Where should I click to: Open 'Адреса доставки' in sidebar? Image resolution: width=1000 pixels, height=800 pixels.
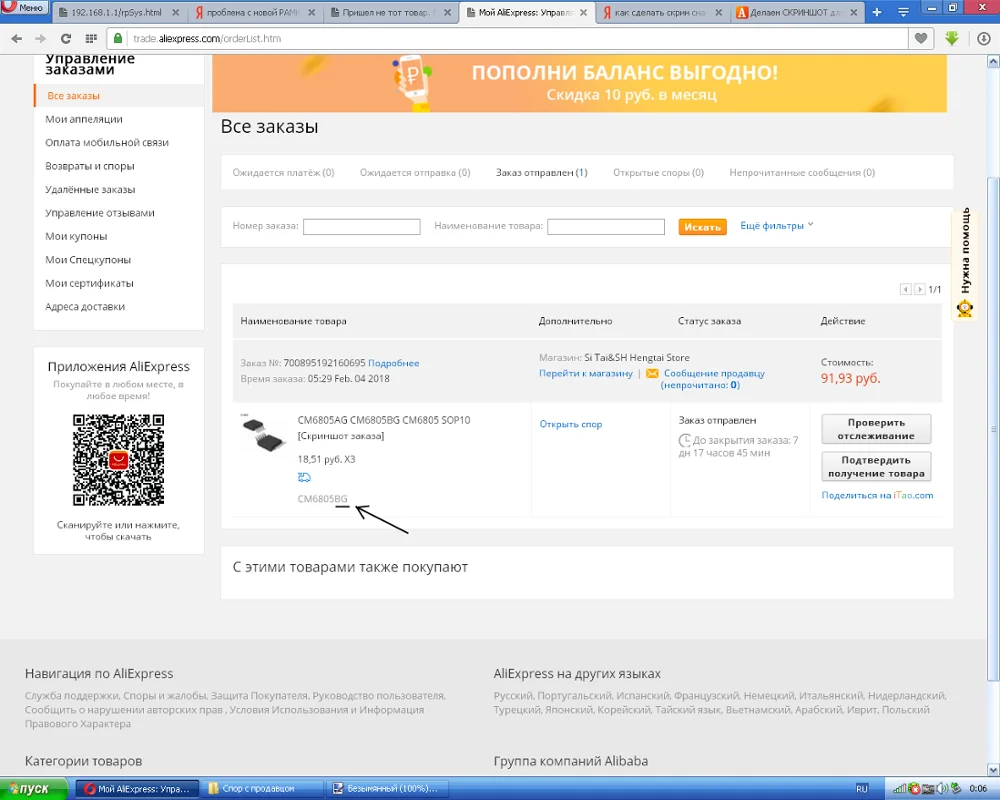(x=85, y=306)
